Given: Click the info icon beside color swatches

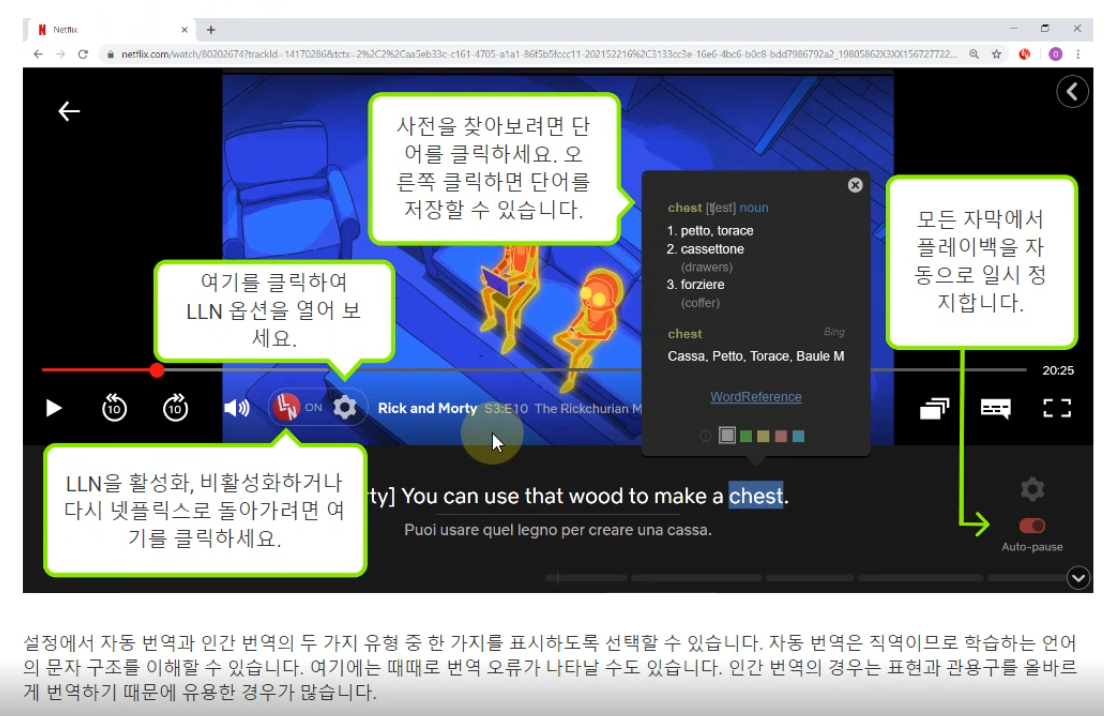Looking at the screenshot, I should (x=705, y=436).
